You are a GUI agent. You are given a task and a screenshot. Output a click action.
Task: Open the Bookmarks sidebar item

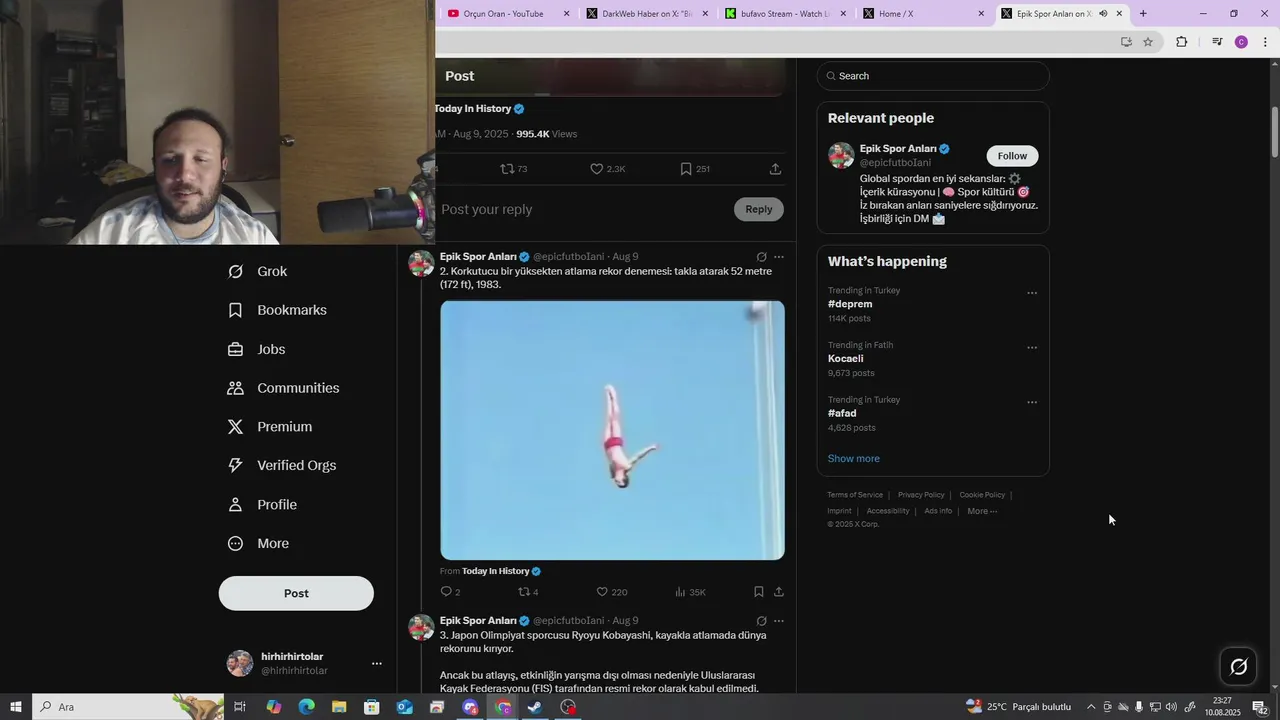pos(277,311)
